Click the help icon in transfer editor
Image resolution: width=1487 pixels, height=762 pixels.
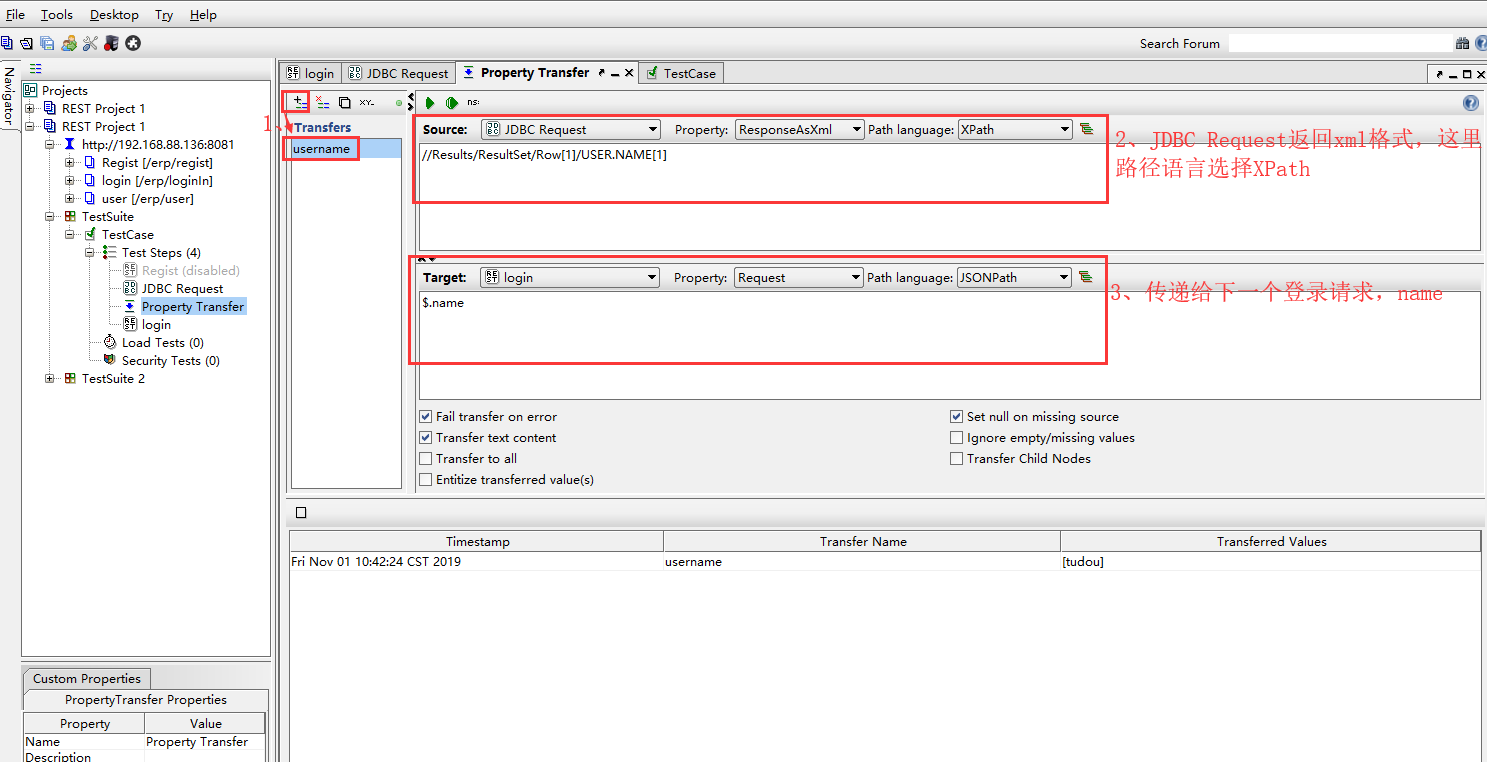click(1470, 103)
